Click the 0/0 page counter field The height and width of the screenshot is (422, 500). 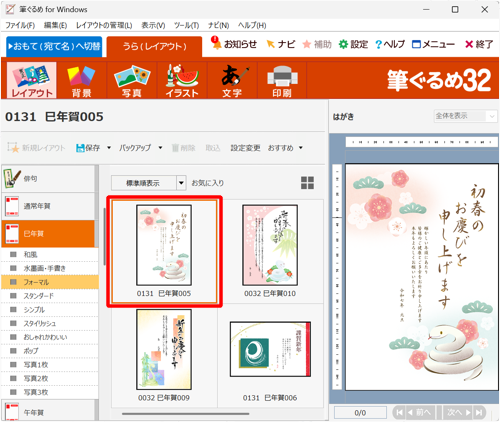360,413
